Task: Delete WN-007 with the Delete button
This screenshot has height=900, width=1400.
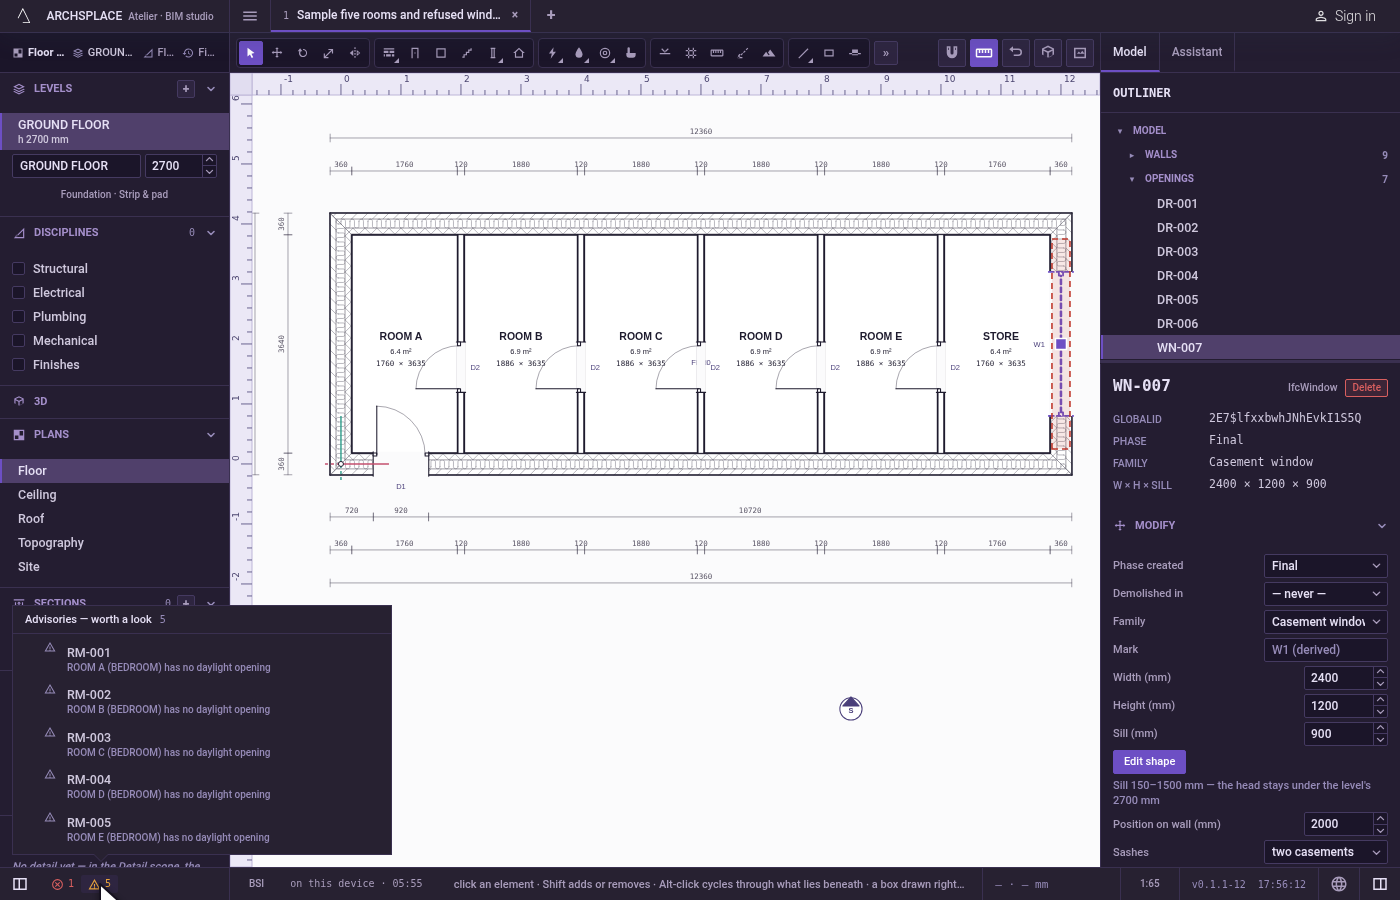Action: tap(1367, 388)
